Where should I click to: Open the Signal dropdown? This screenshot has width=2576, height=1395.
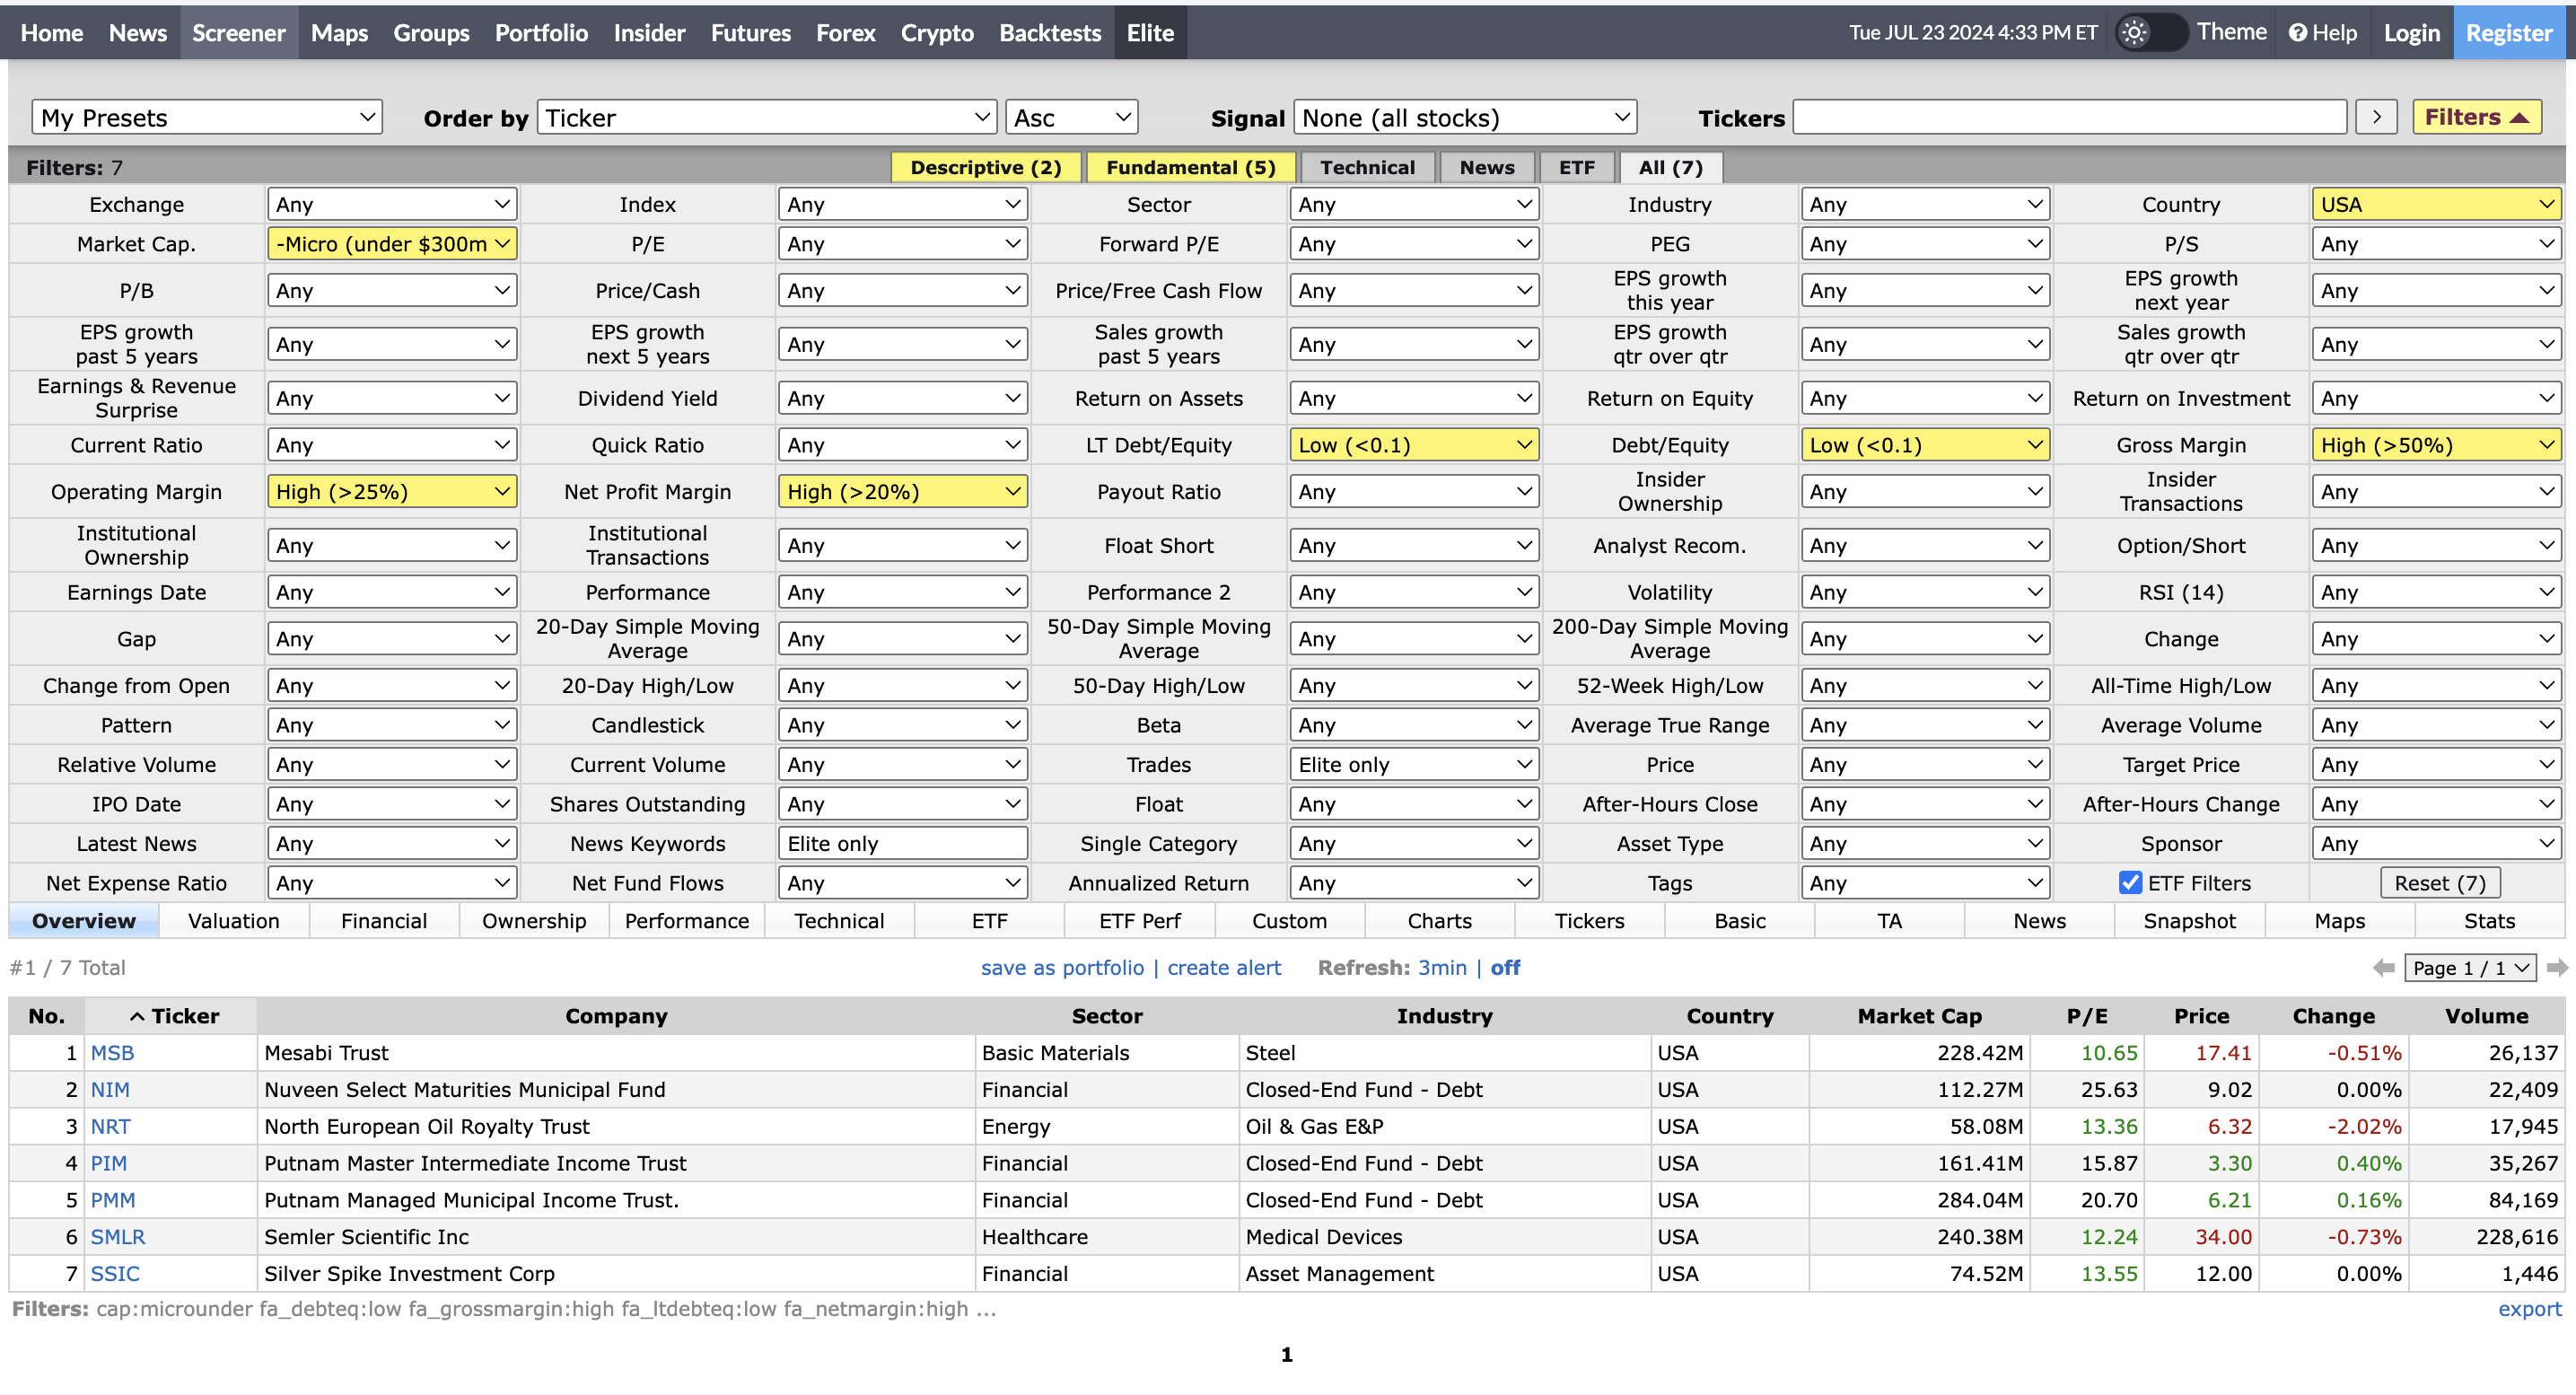click(x=1464, y=117)
